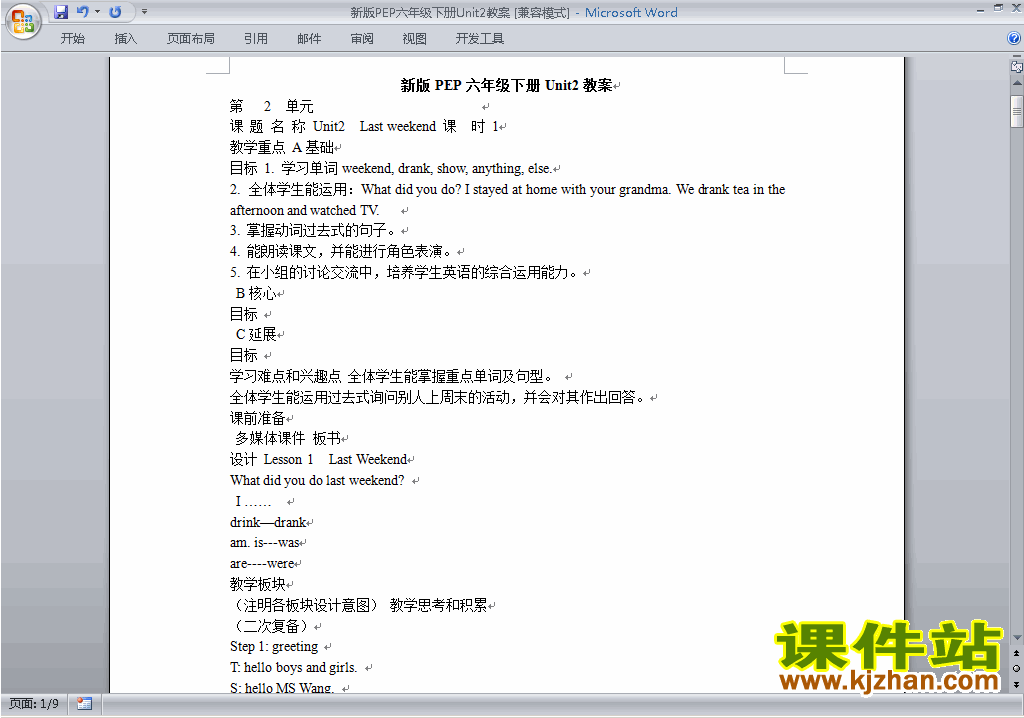
Task: Click the '多媒体课件 板书' line
Action: pos(288,438)
